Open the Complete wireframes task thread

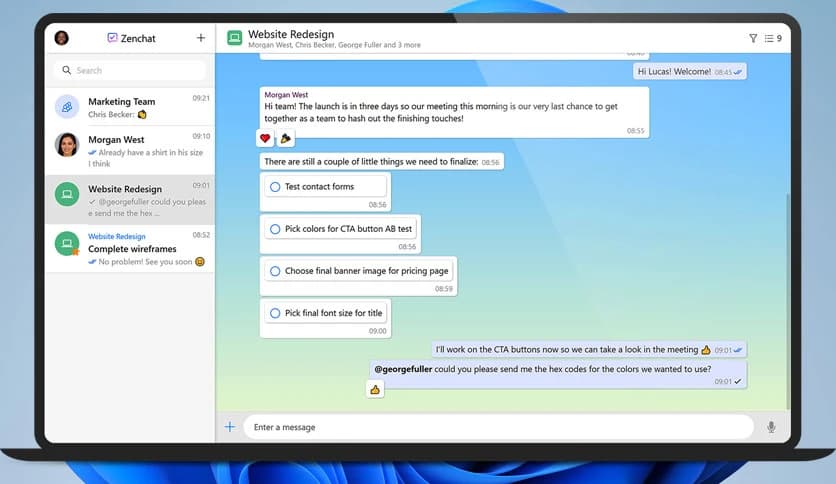point(130,249)
